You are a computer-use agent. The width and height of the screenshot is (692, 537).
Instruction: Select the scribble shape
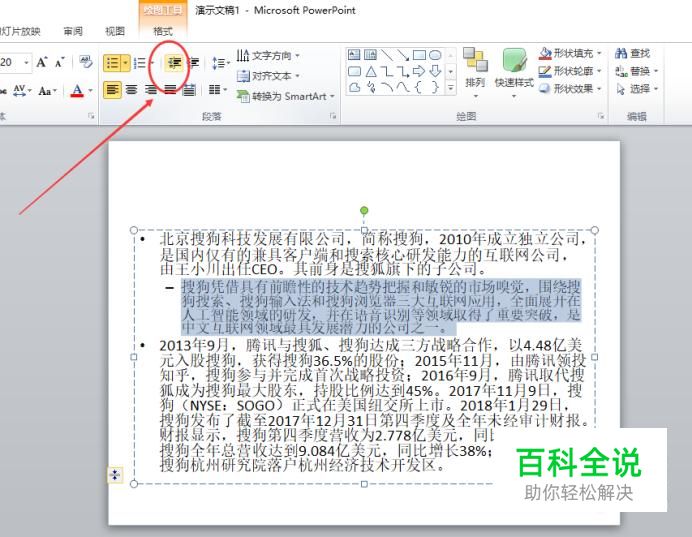tap(371, 87)
